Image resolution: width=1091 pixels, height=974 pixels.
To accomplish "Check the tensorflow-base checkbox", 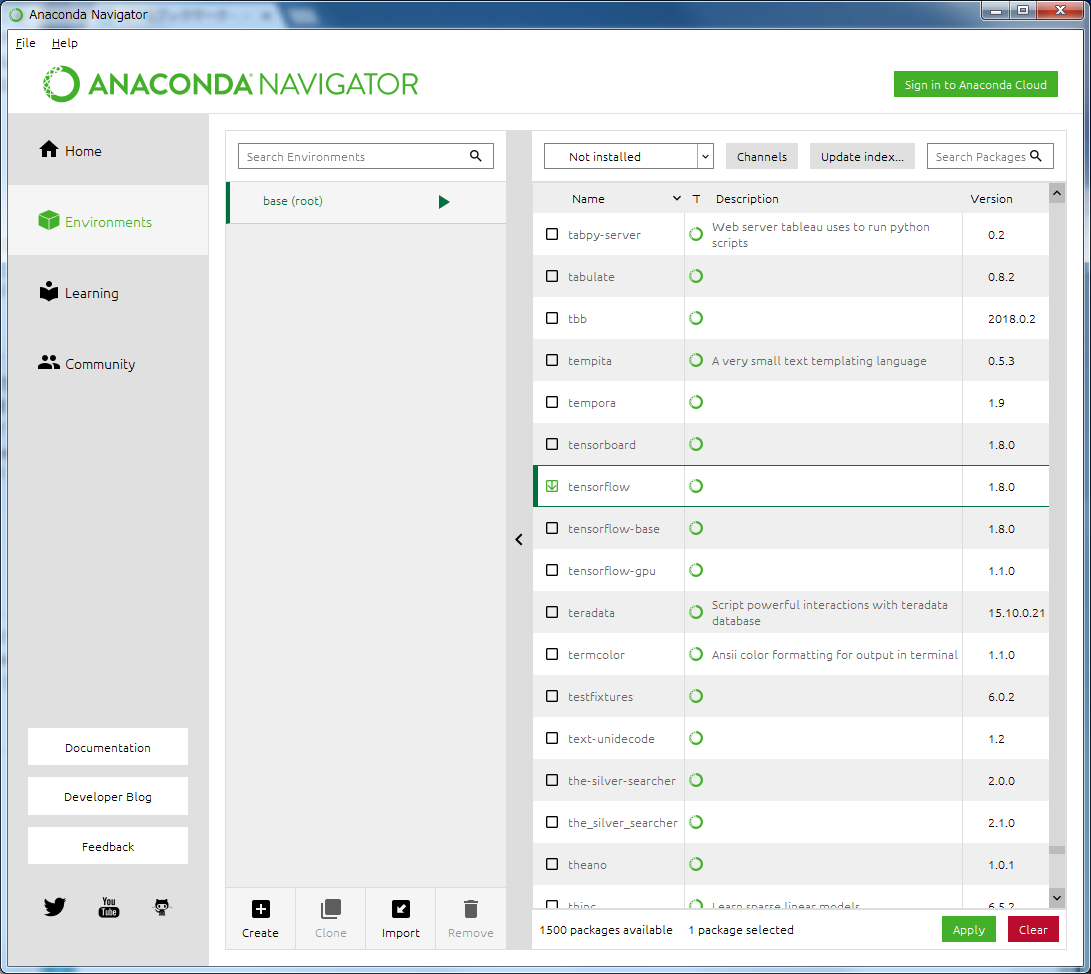I will [x=552, y=528].
